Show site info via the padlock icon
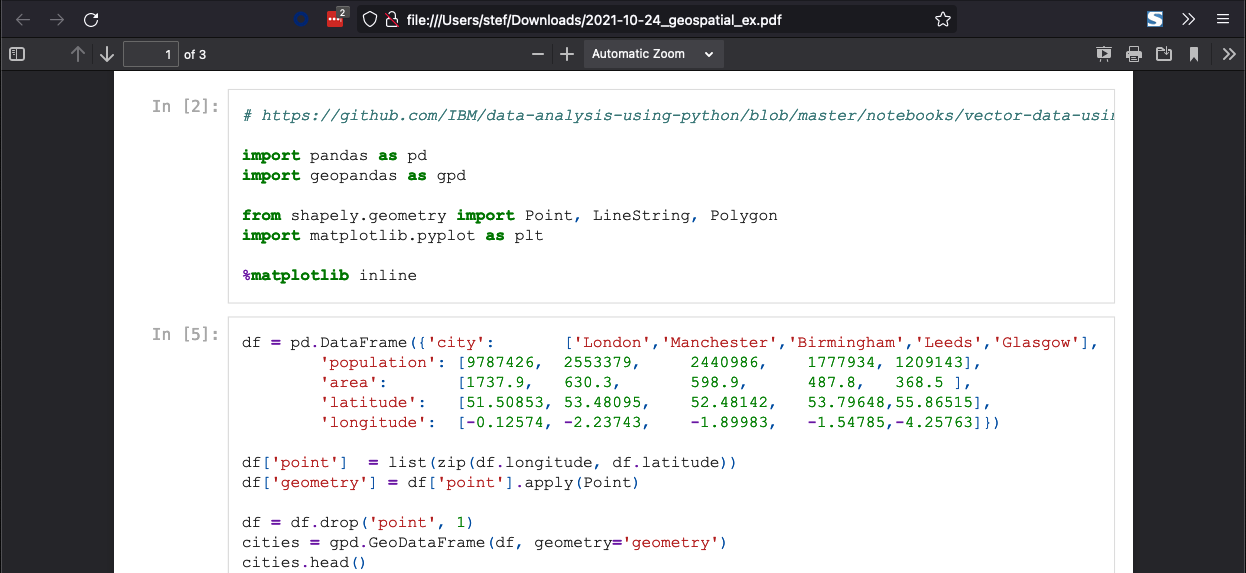Viewport: 1246px width, 573px height. click(392, 19)
